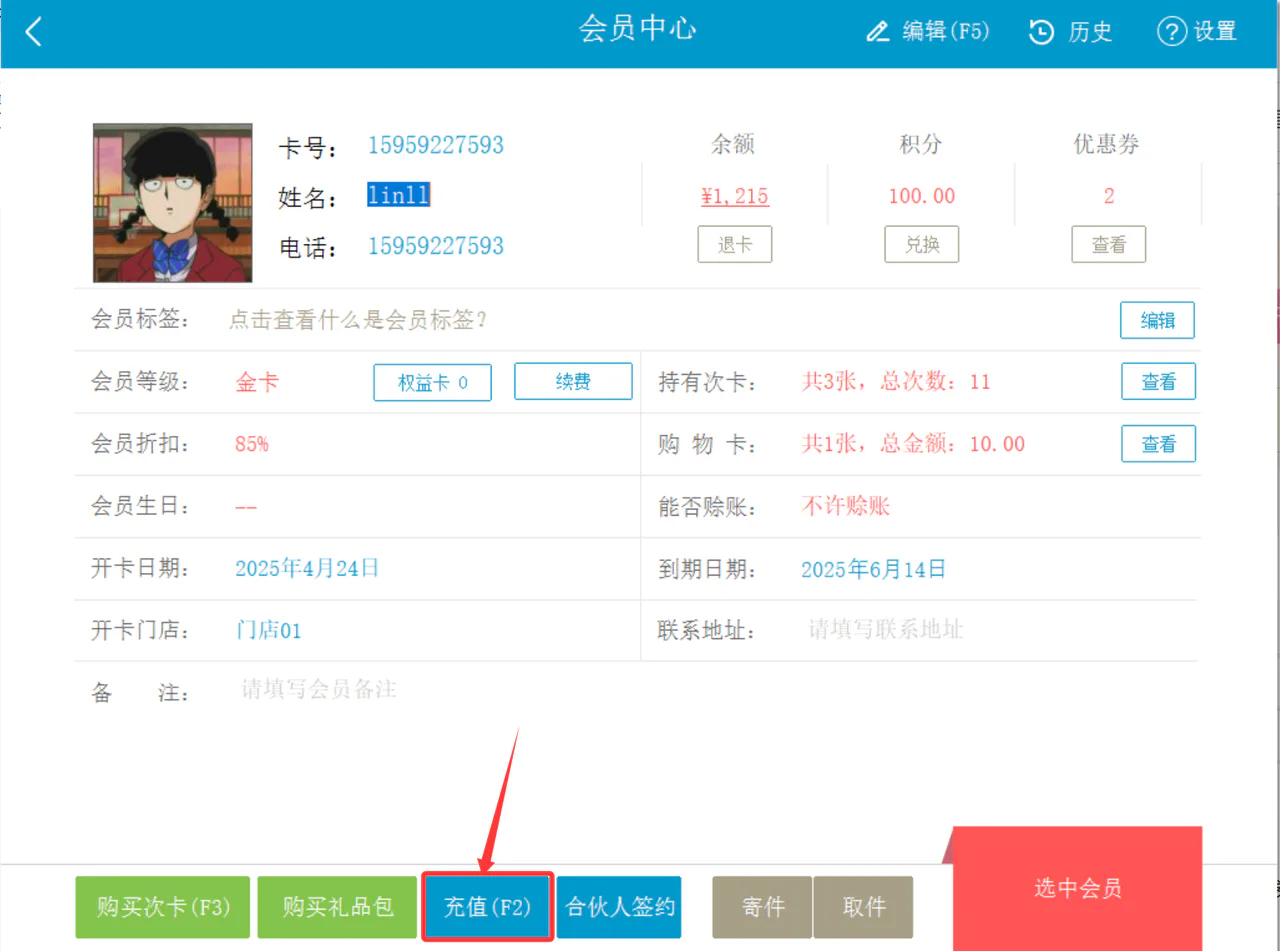Click 点击查看什么是会员标签 hint text

358,320
